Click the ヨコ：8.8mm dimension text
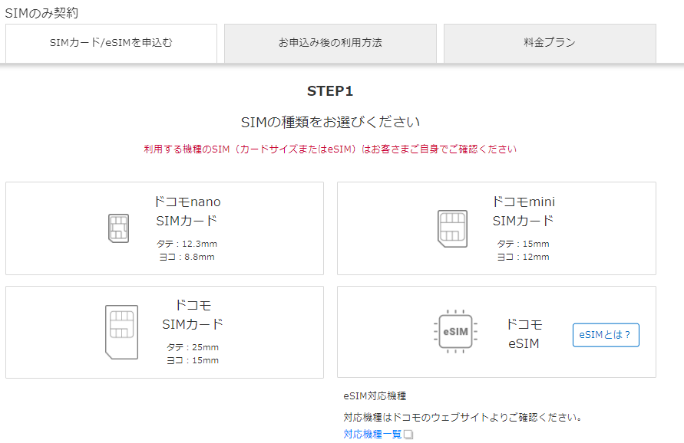The width and height of the screenshot is (684, 443). [x=187, y=257]
